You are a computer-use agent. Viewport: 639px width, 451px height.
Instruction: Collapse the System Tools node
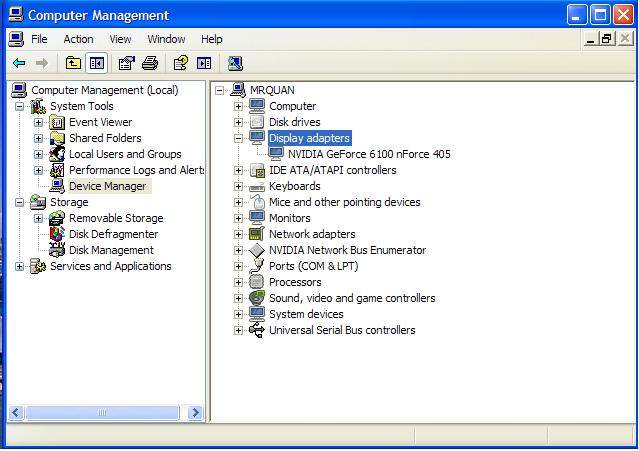(x=20, y=107)
